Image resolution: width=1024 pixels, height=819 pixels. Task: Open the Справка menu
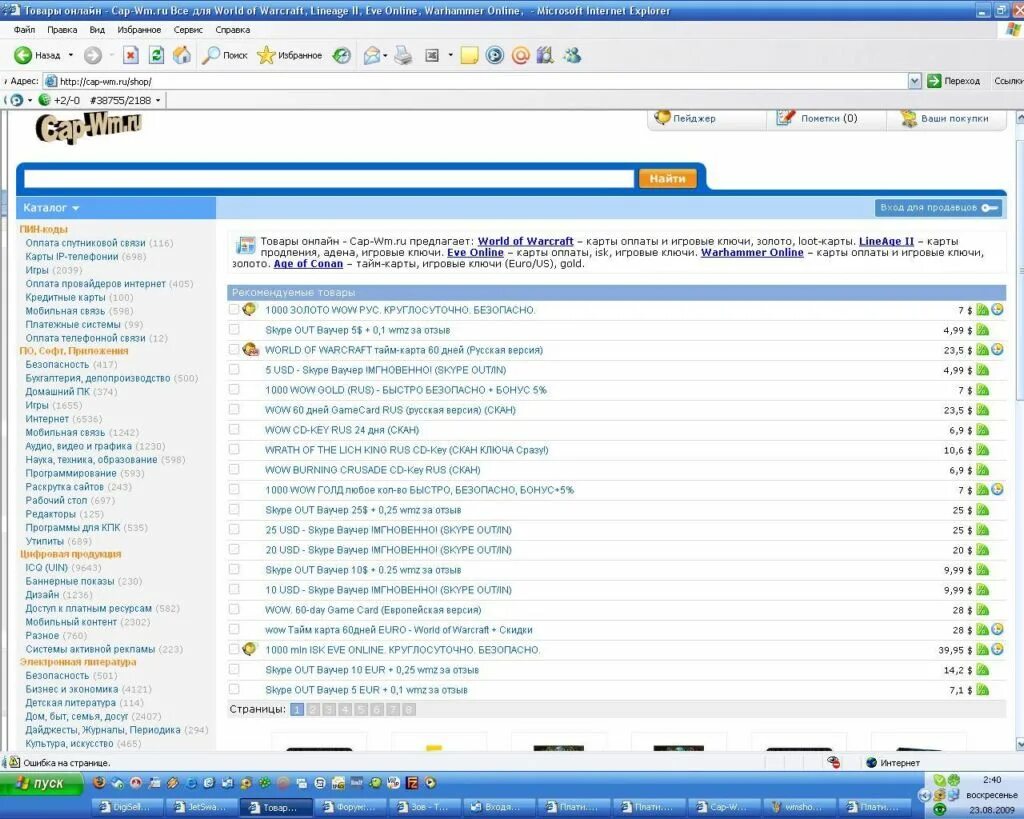click(x=232, y=29)
